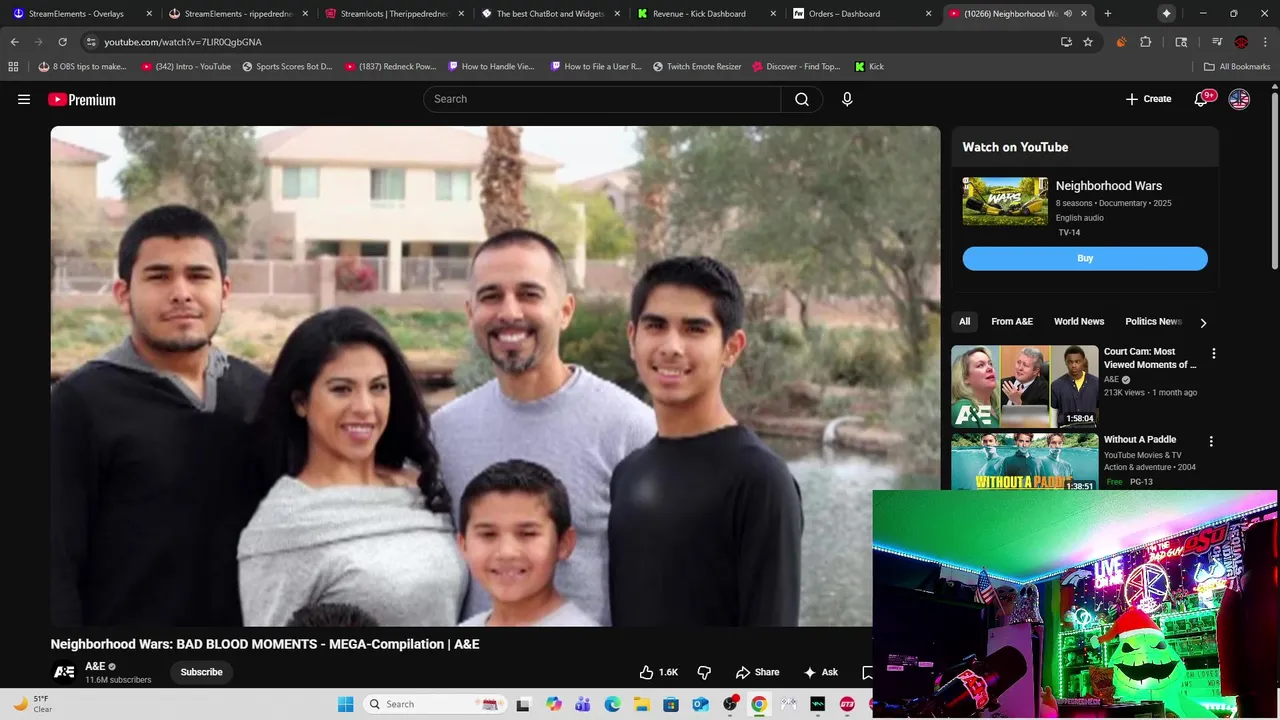Image resolution: width=1280 pixels, height=720 pixels.
Task: Start voice search with microphone icon
Action: point(847,99)
